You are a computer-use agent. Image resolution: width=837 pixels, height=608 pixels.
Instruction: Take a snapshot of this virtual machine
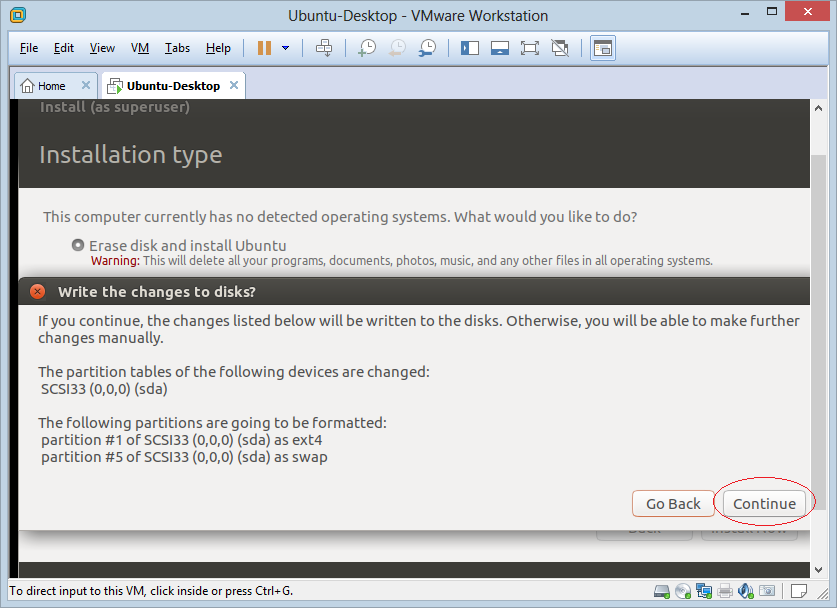367,48
